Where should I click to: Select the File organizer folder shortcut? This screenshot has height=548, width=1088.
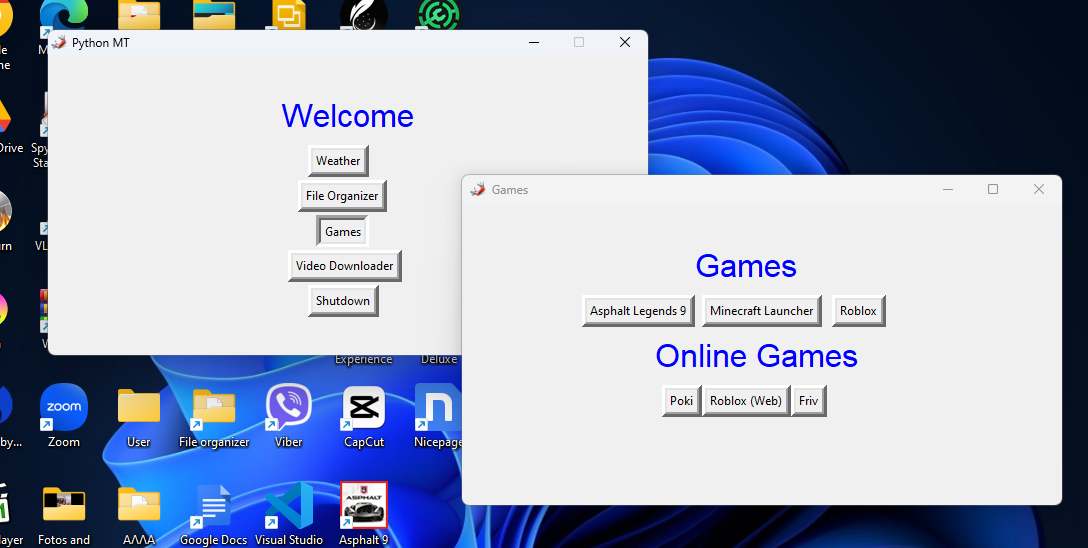[x=214, y=416]
